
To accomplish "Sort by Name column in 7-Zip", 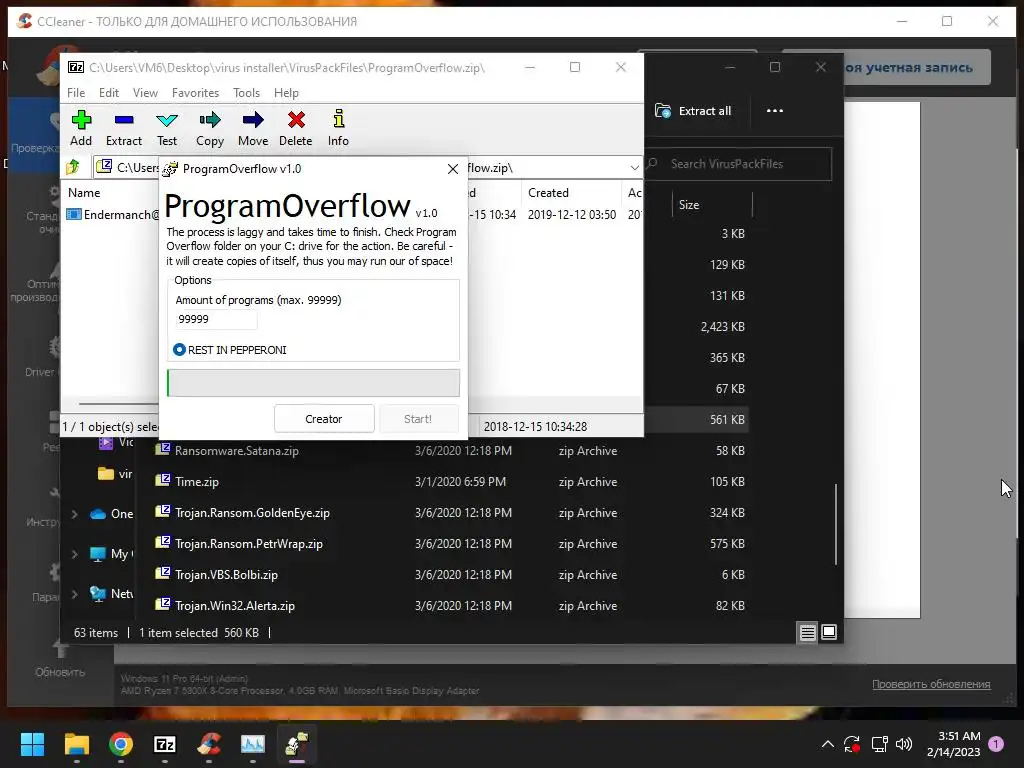I will [84, 193].
